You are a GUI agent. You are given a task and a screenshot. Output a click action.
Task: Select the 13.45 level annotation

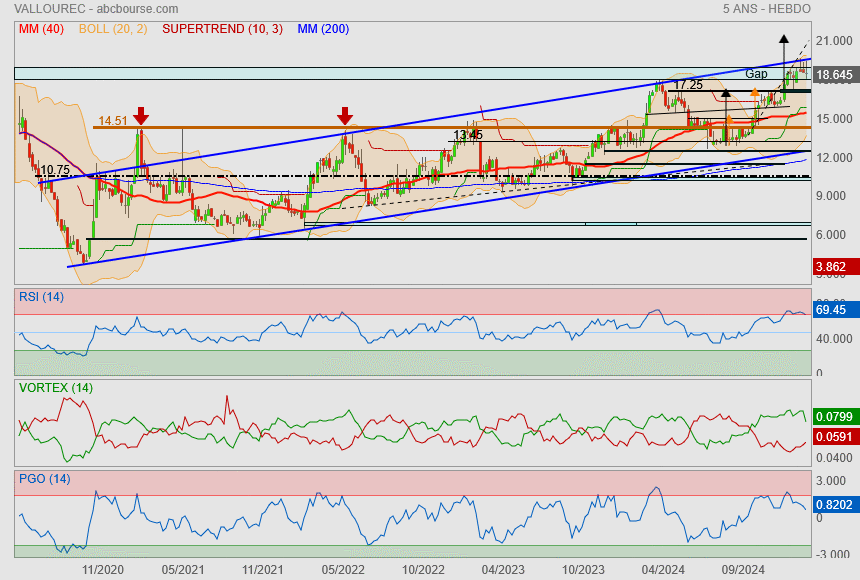pos(468,134)
